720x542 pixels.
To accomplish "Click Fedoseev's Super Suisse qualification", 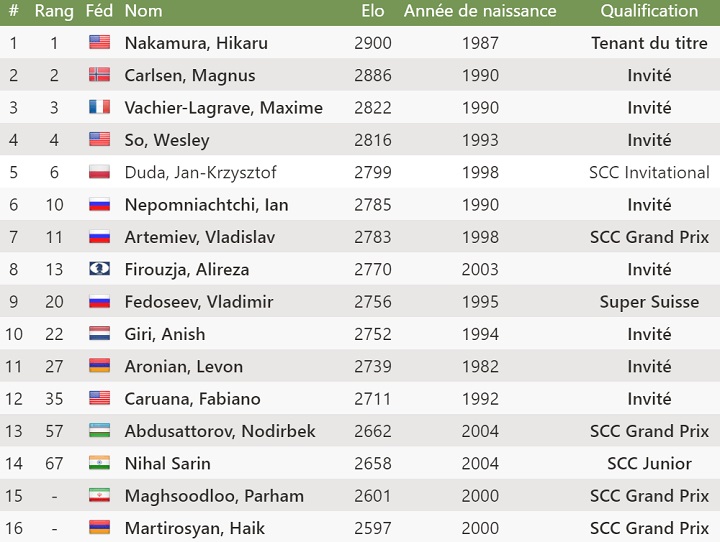I will click(649, 302).
